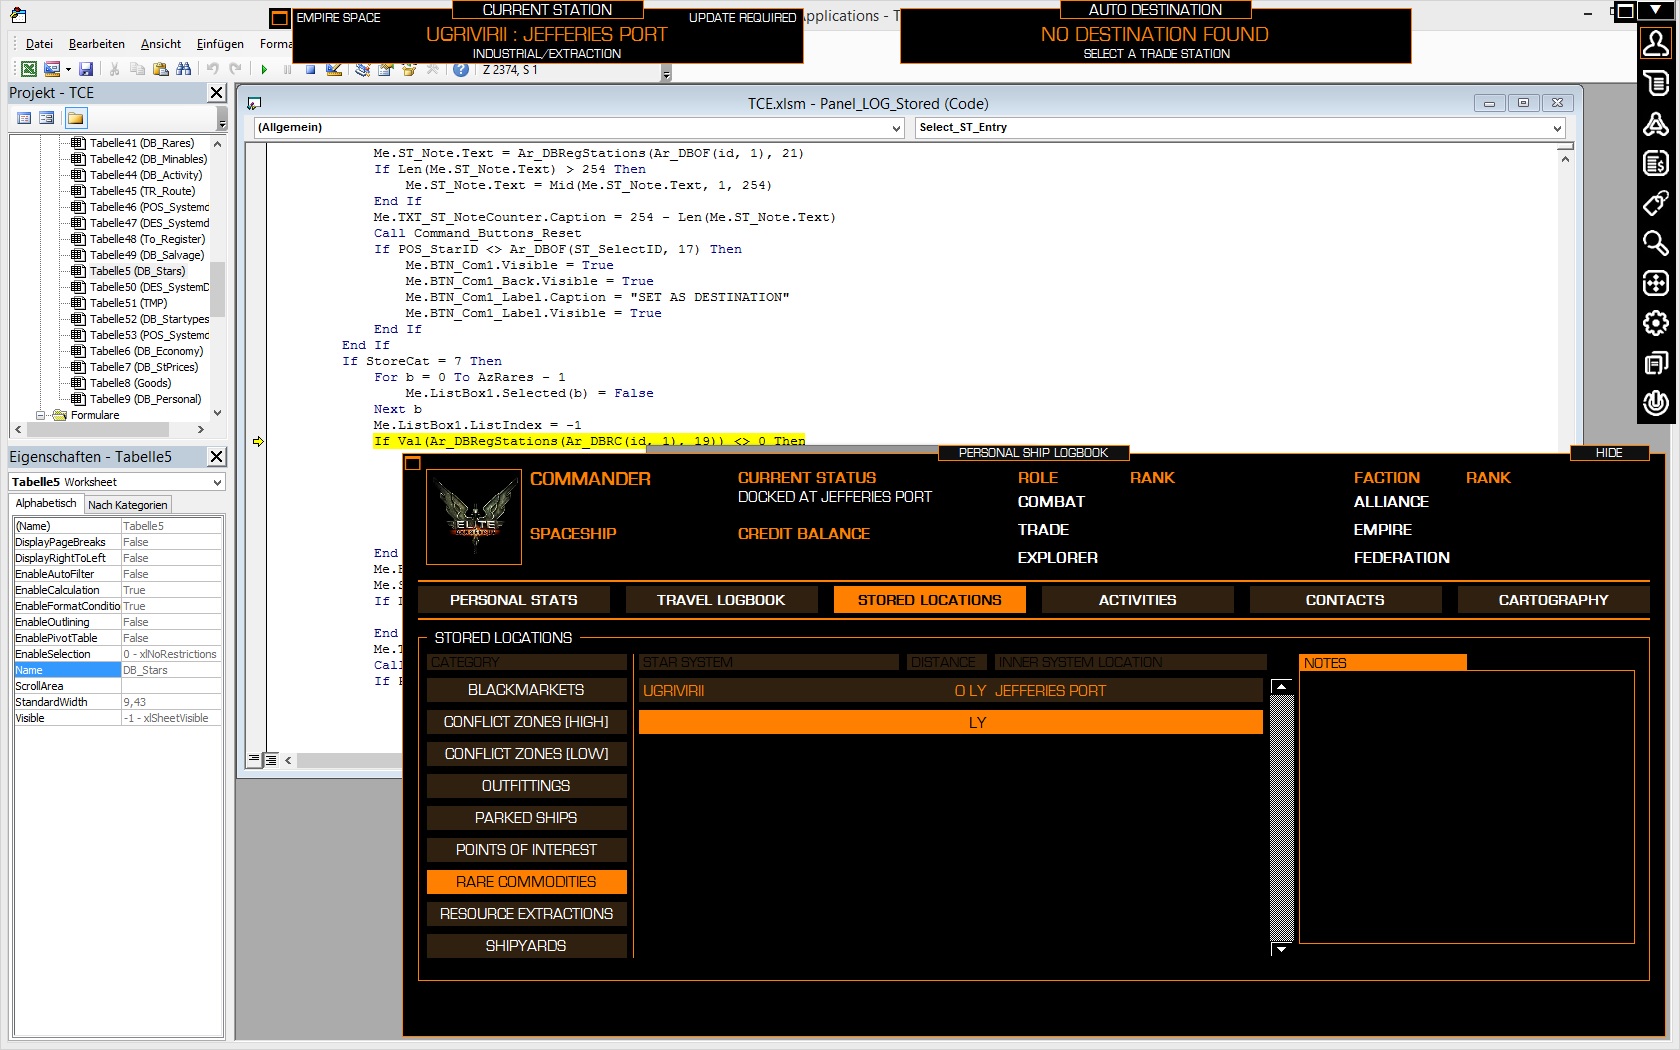1680x1050 pixels.
Task: Select the OUTFITTING category button
Action: (x=526, y=786)
